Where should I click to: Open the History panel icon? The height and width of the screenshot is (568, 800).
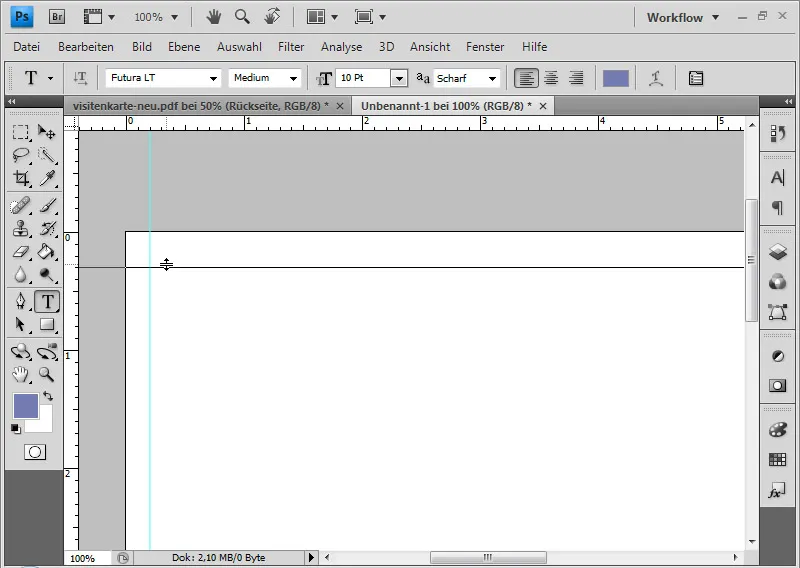tap(778, 134)
